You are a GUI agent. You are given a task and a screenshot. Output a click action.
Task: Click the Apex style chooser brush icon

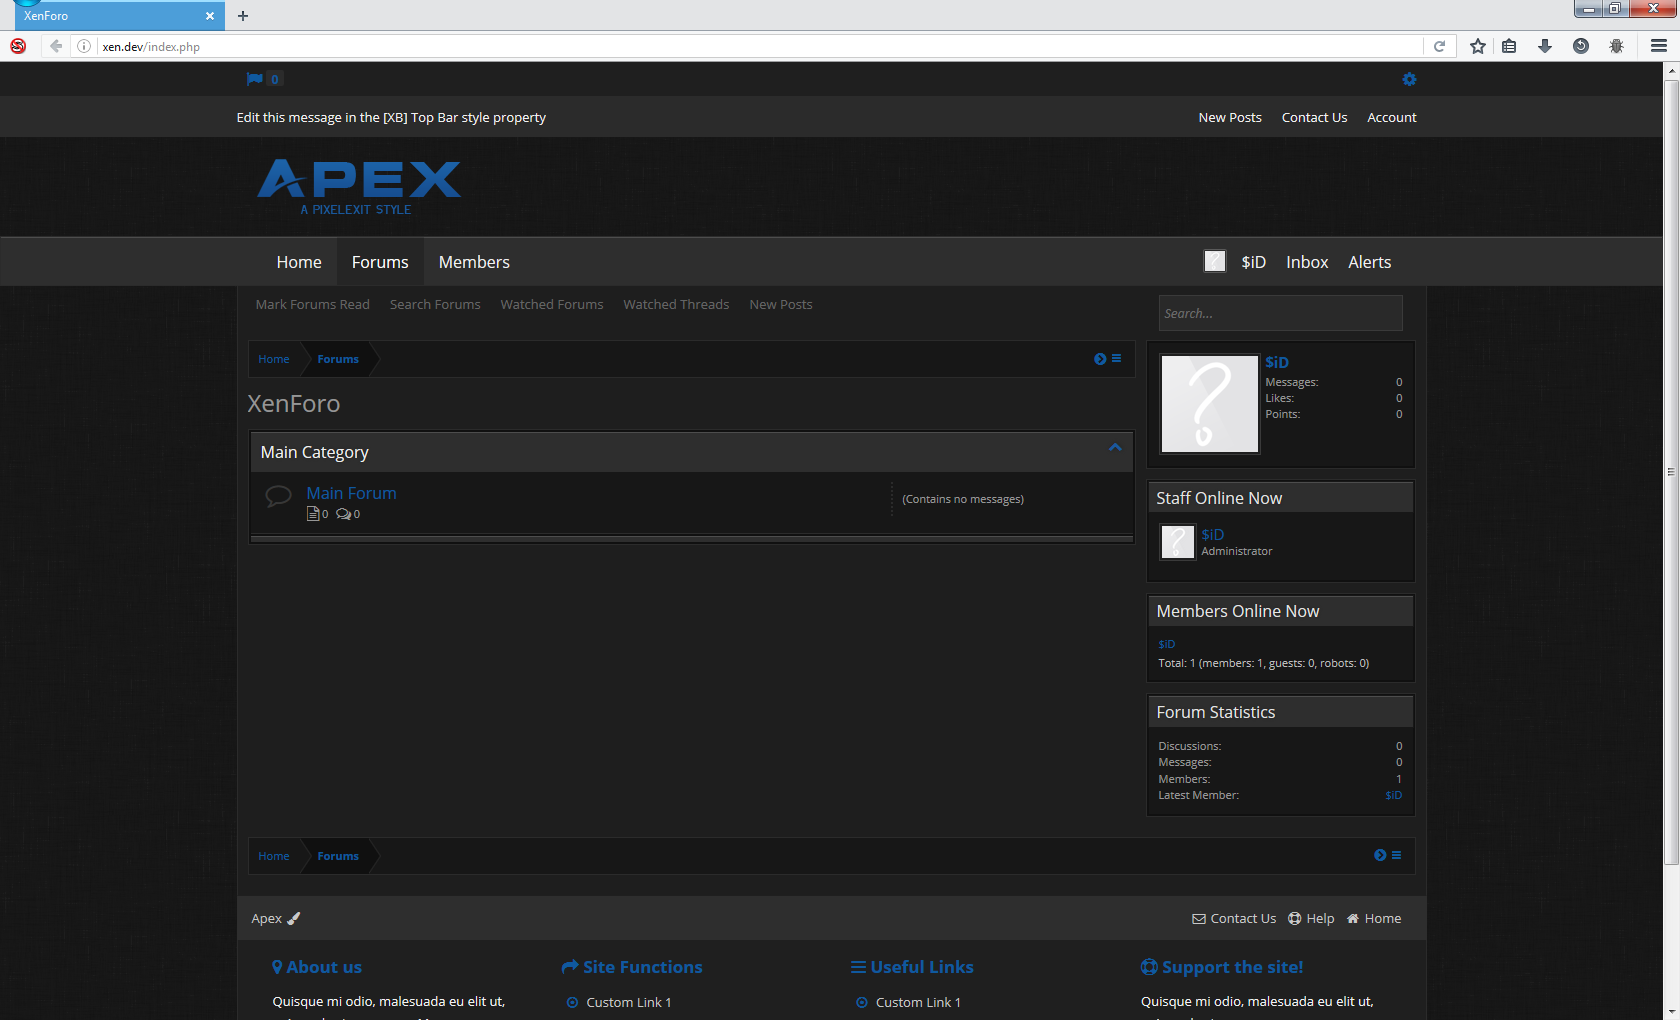[x=293, y=918]
